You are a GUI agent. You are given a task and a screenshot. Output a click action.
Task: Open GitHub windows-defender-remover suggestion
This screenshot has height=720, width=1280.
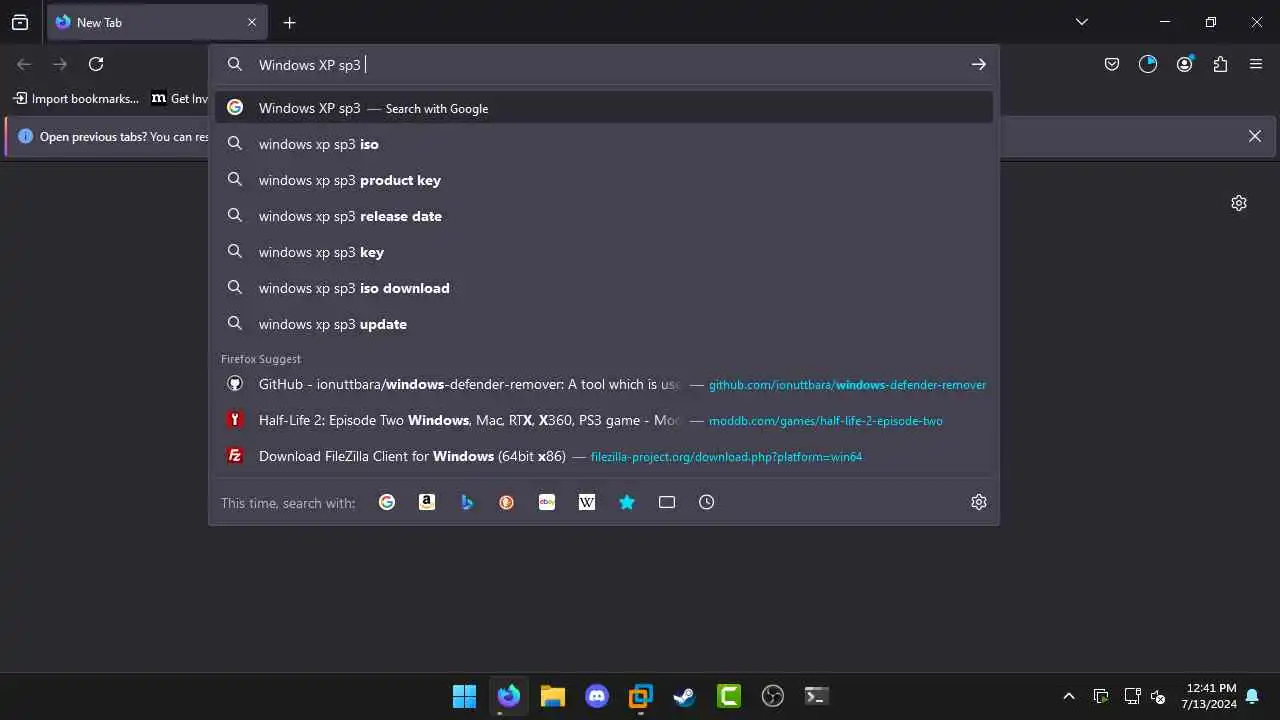(604, 384)
